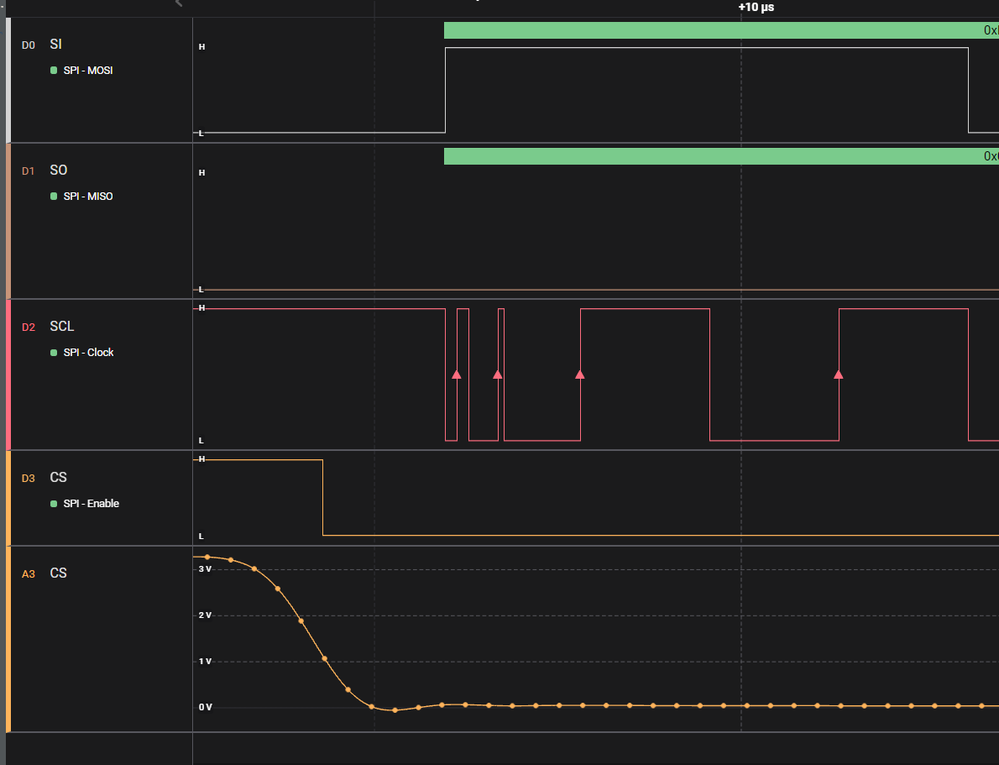999x765 pixels.
Task: Click the 1 V axis label
Action: [x=205, y=661]
